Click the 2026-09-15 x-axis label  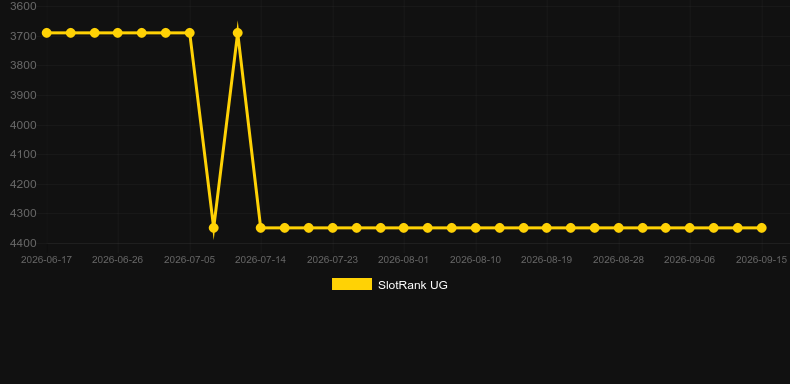pyautogui.click(x=761, y=260)
